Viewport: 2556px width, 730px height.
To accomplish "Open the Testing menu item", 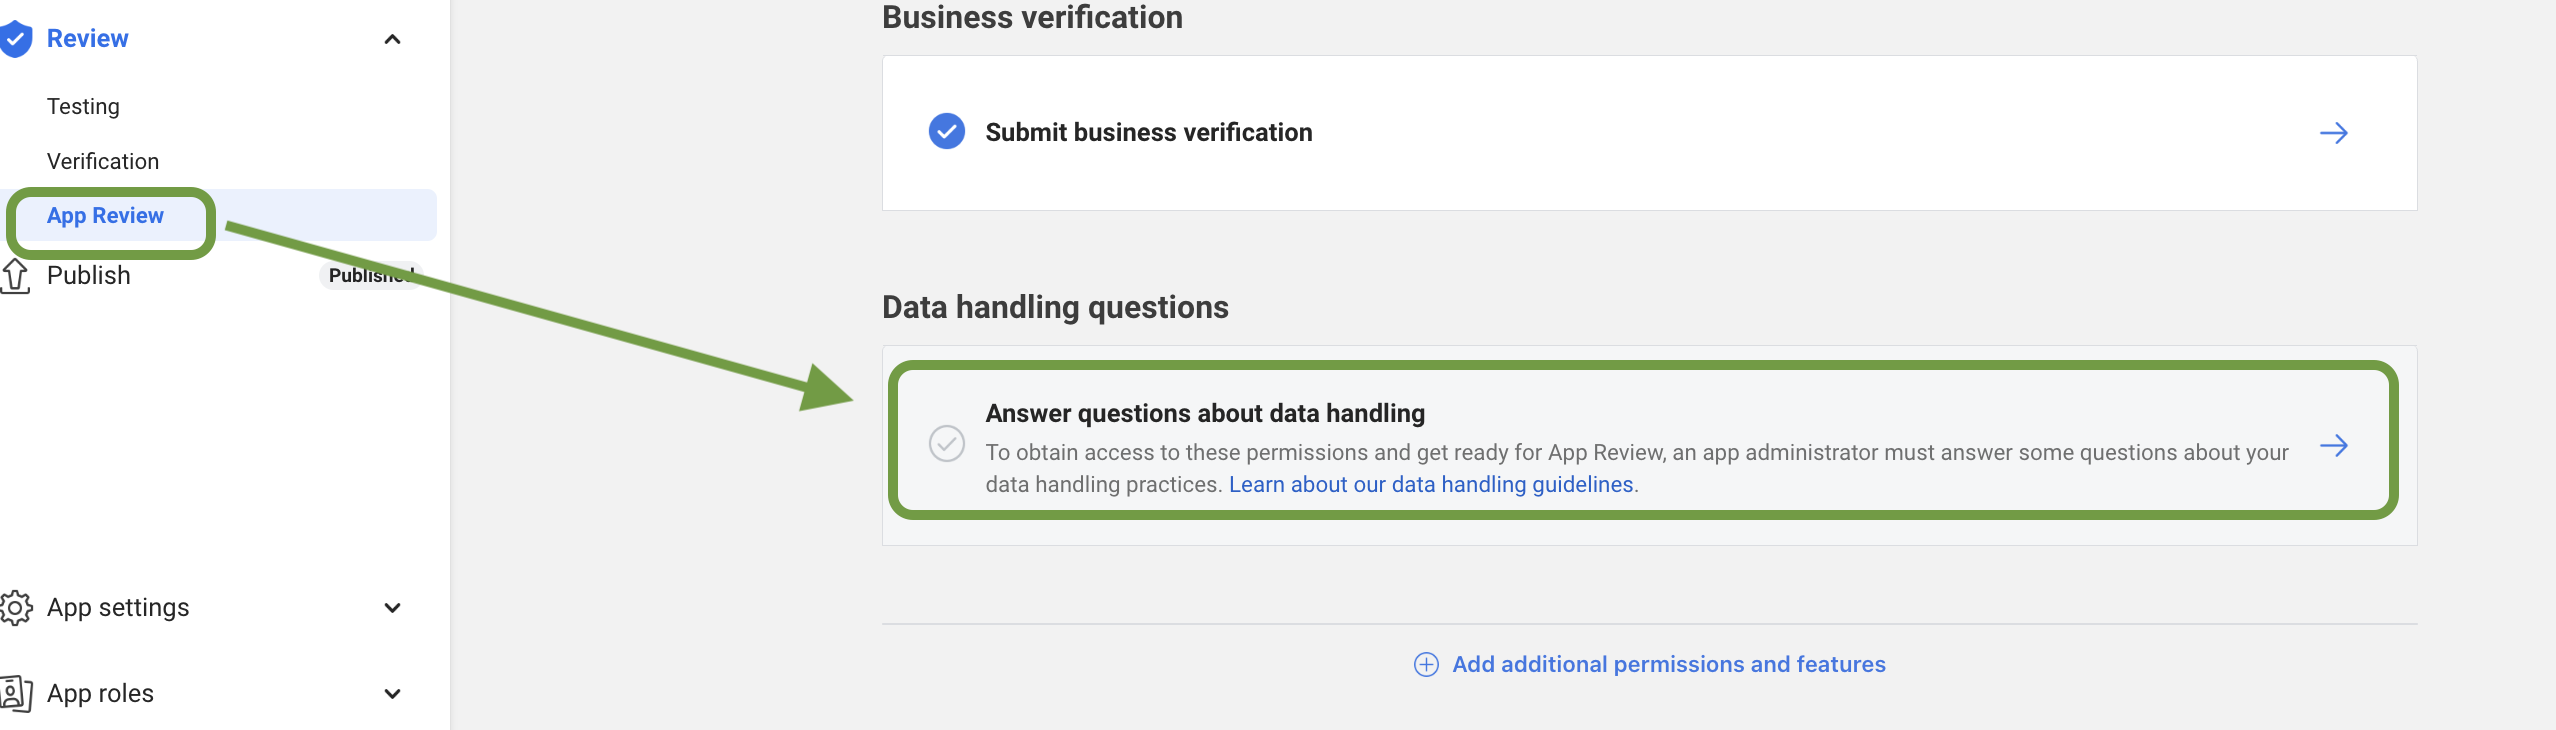I will [83, 107].
